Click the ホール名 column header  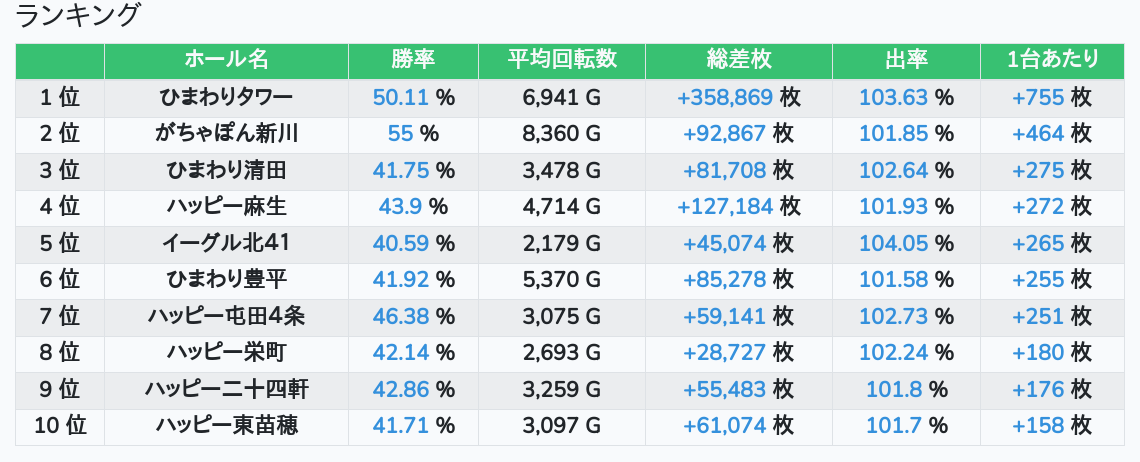pos(226,60)
